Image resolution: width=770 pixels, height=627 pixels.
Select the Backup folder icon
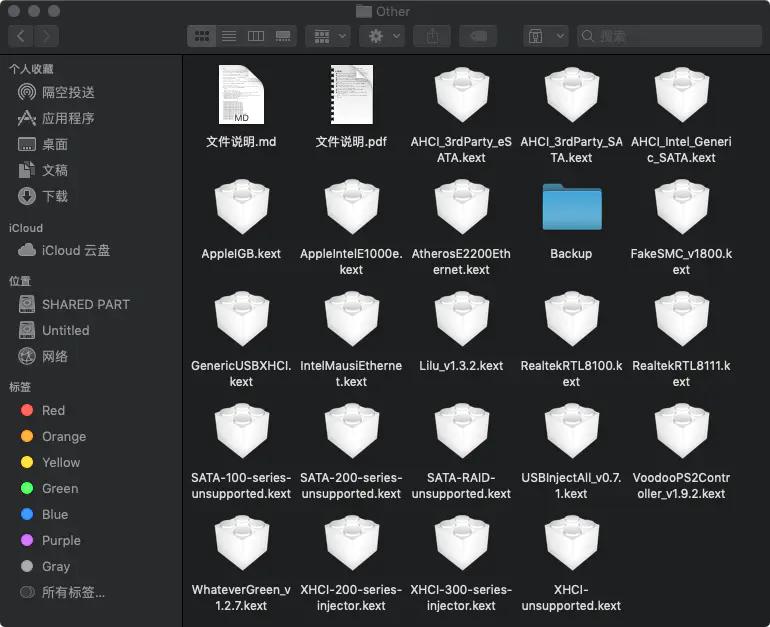pos(572,207)
